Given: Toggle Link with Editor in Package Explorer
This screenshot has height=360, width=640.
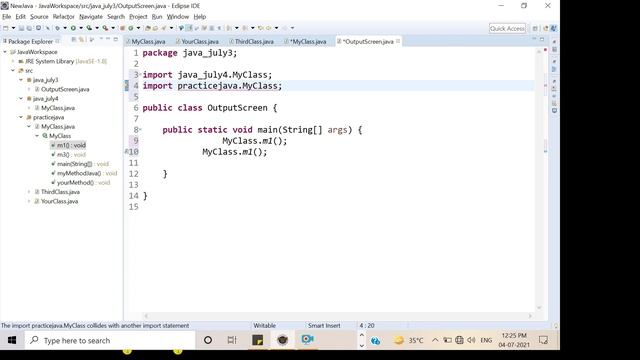Looking at the screenshot, I should (82, 39).
